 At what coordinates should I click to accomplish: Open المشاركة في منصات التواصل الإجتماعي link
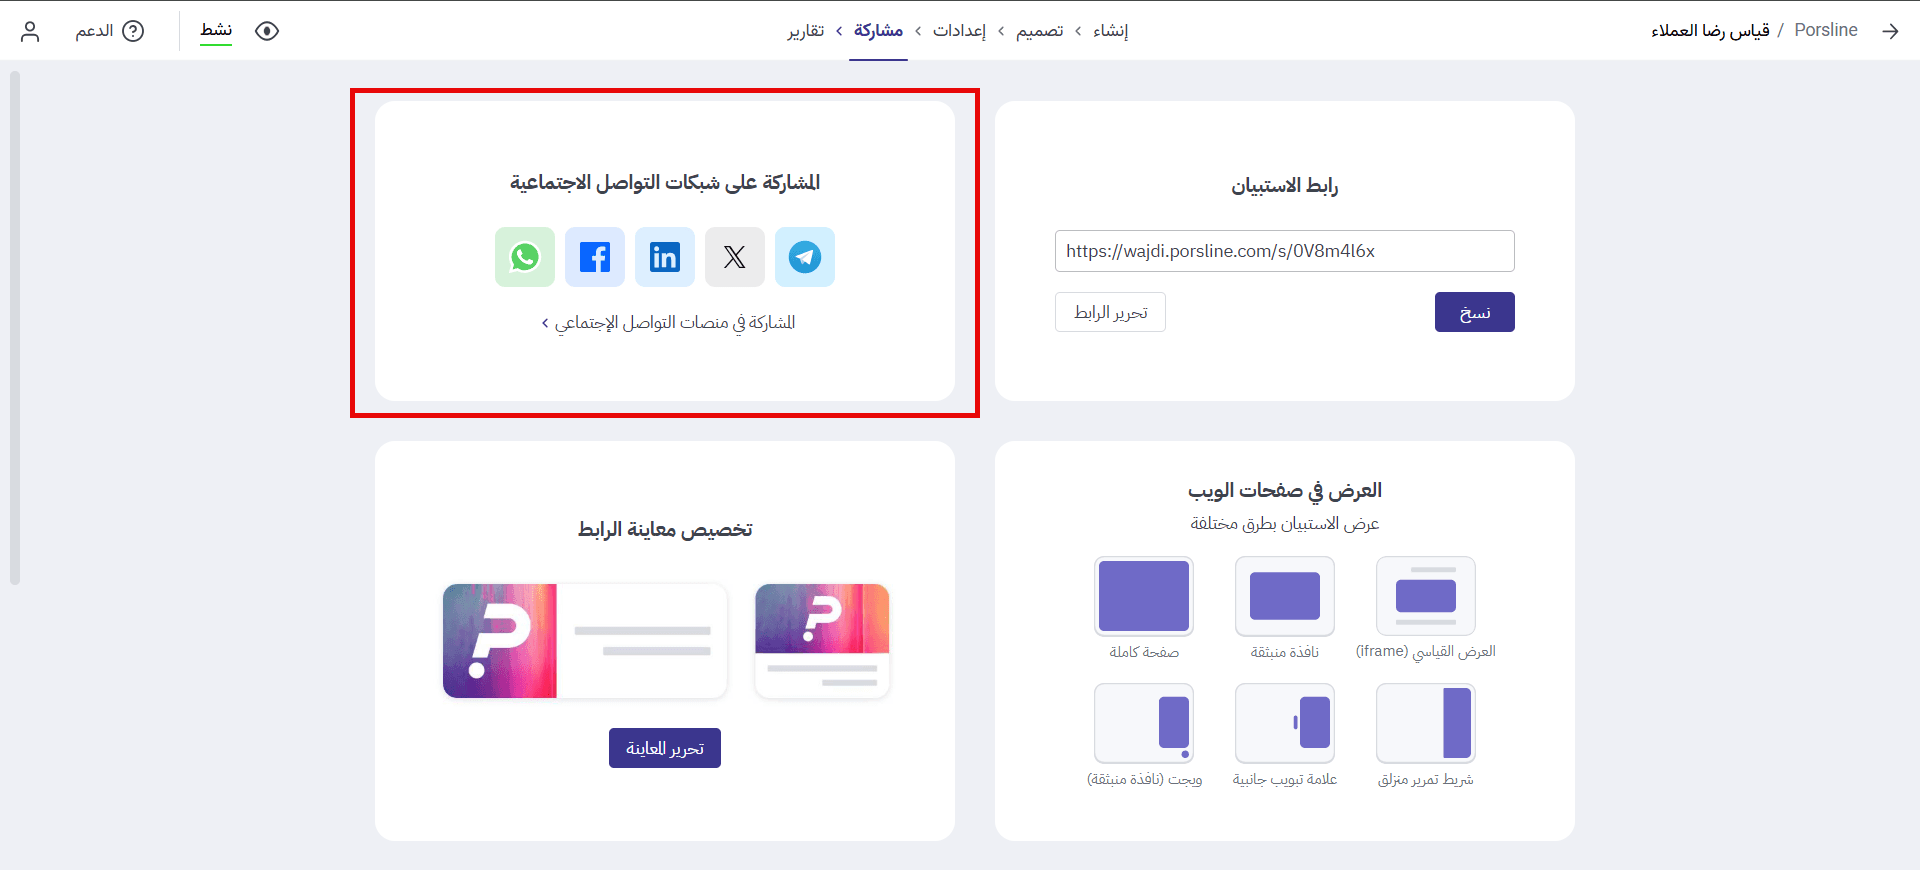668,322
